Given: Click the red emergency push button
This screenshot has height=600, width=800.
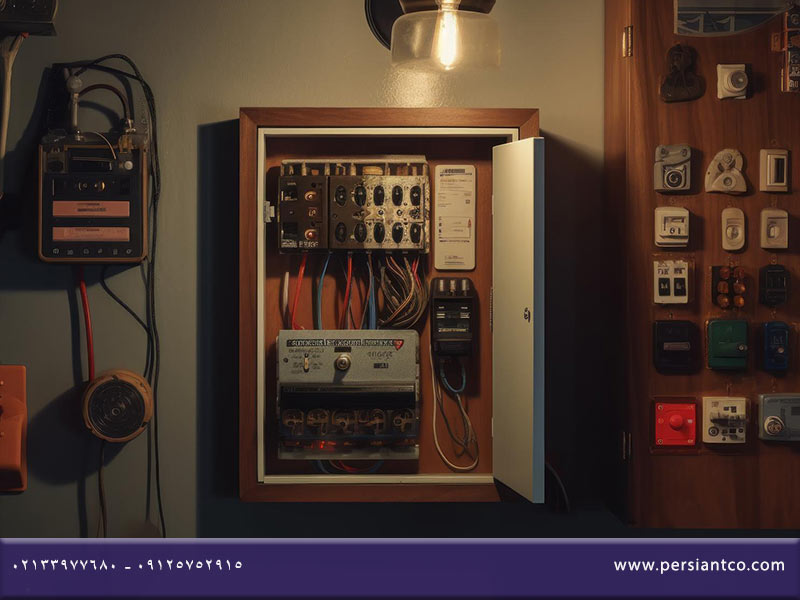Looking at the screenshot, I should 676,423.
